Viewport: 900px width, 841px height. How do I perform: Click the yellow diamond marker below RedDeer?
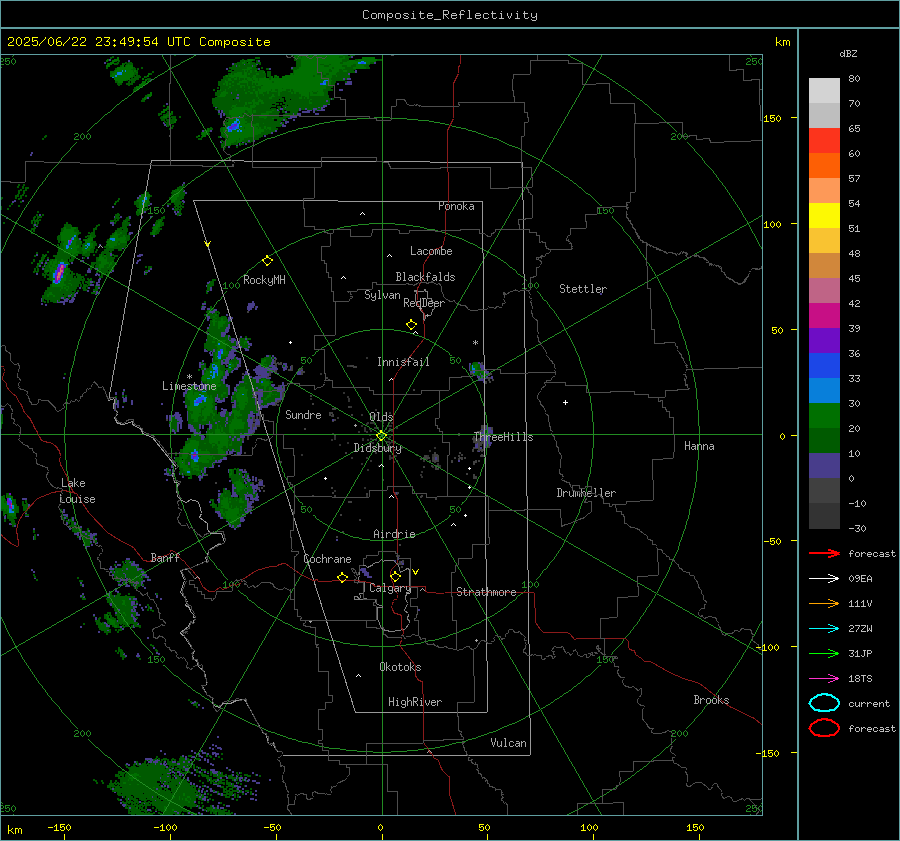(x=411, y=325)
